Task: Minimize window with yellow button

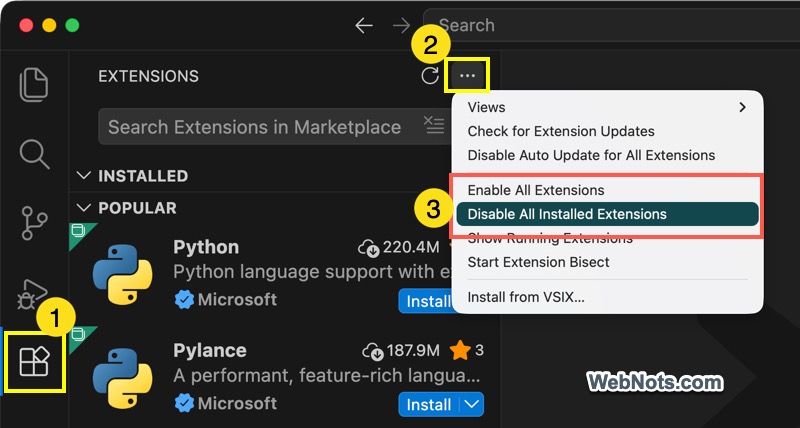Action: (x=49, y=25)
